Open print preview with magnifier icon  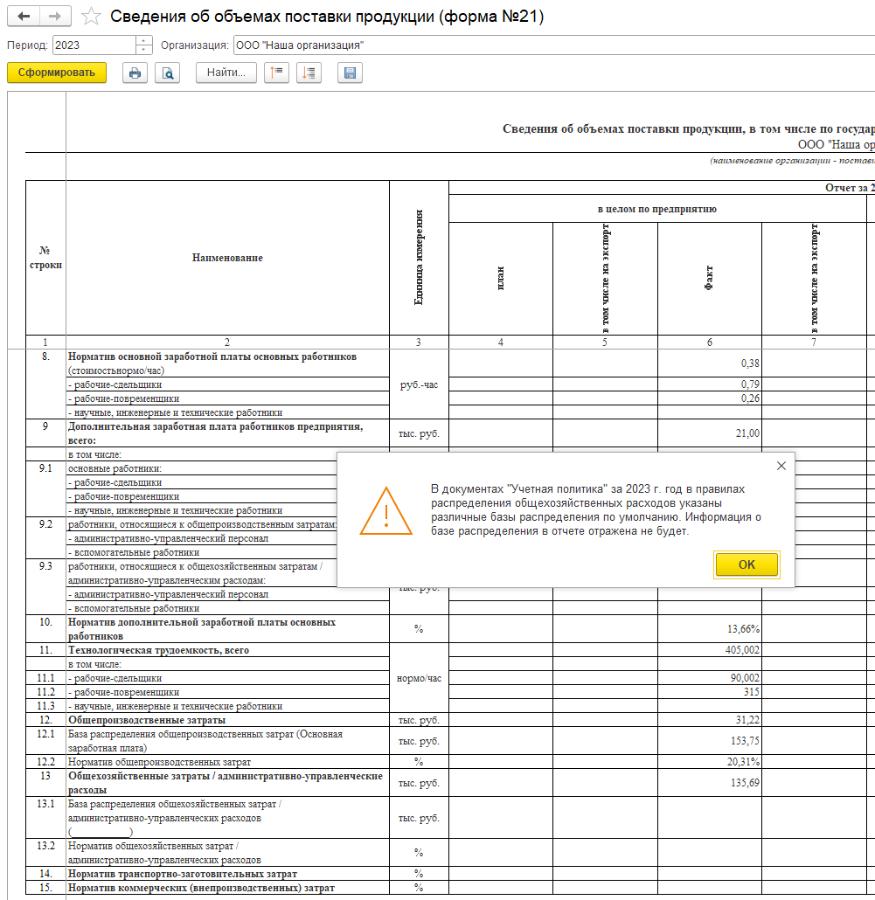pyautogui.click(x=167, y=73)
